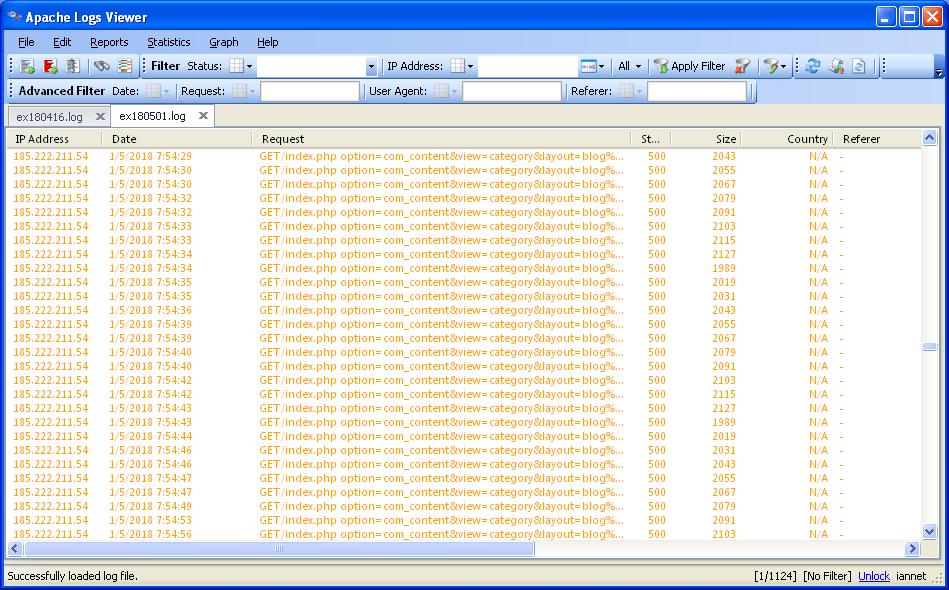Viewport: 949px width, 590px height.
Task: Sort by the Country column header
Action: click(x=787, y=139)
